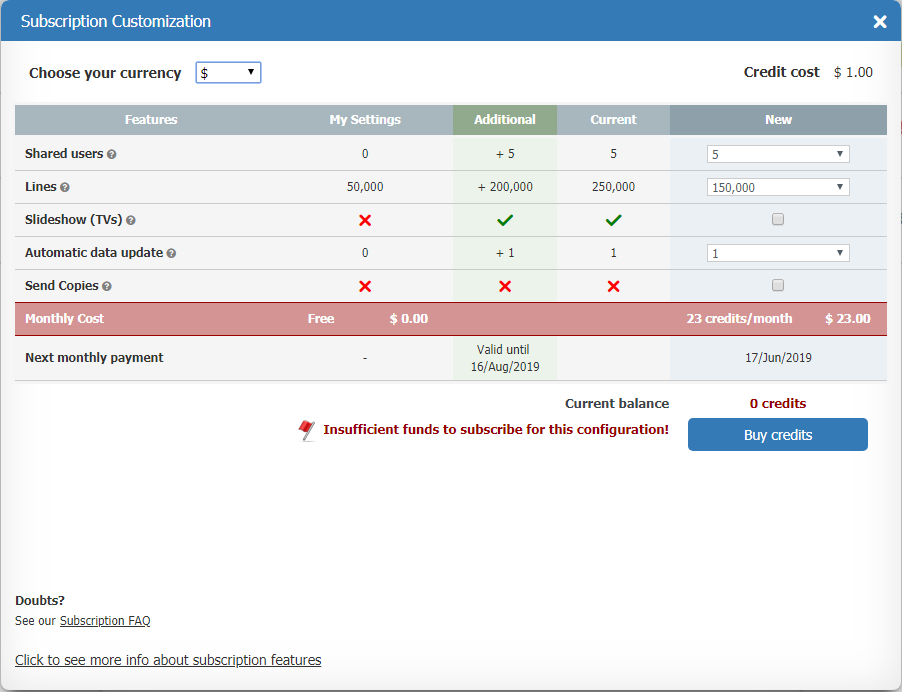Click green checkmark in Additional Slideshow cell
Viewport: 902px width, 692px height.
(x=505, y=220)
